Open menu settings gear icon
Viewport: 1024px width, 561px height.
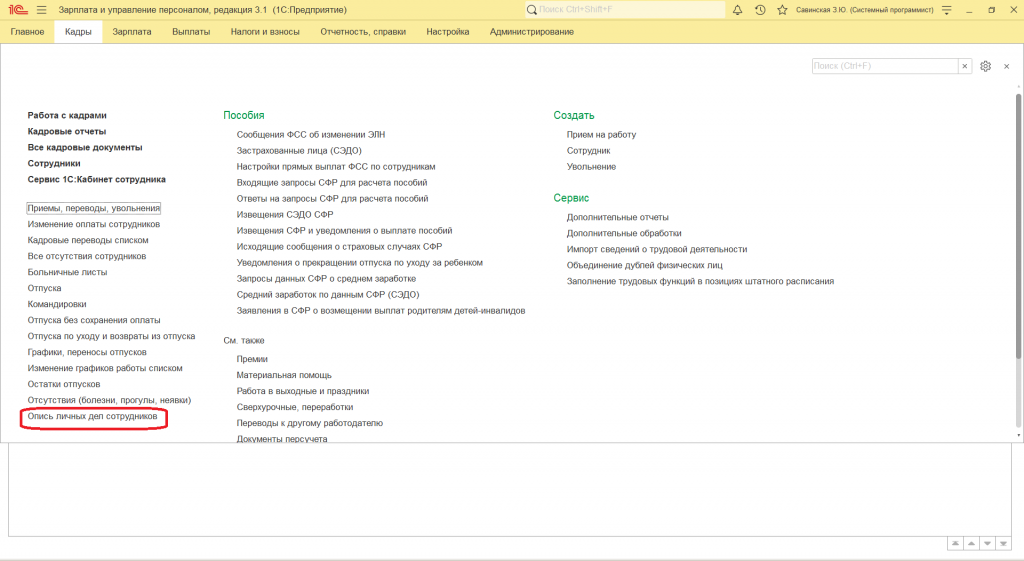pyautogui.click(x=985, y=66)
